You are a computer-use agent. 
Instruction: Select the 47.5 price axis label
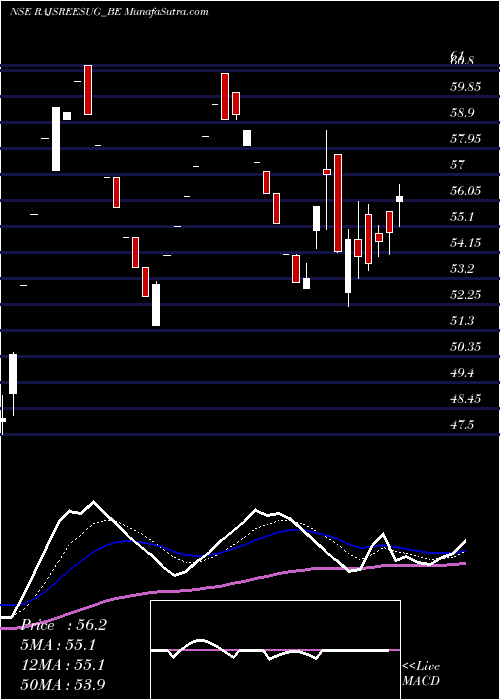[x=462, y=425]
